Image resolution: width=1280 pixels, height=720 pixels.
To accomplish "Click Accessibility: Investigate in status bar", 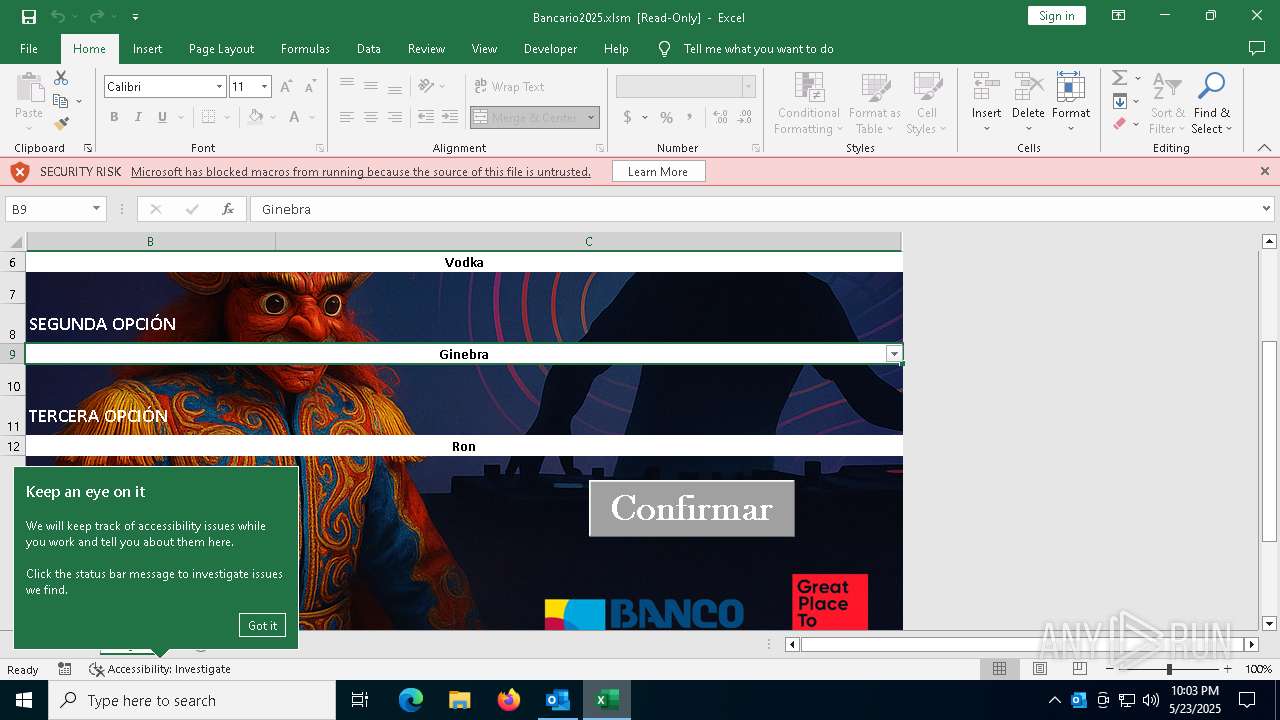I will pos(160,669).
